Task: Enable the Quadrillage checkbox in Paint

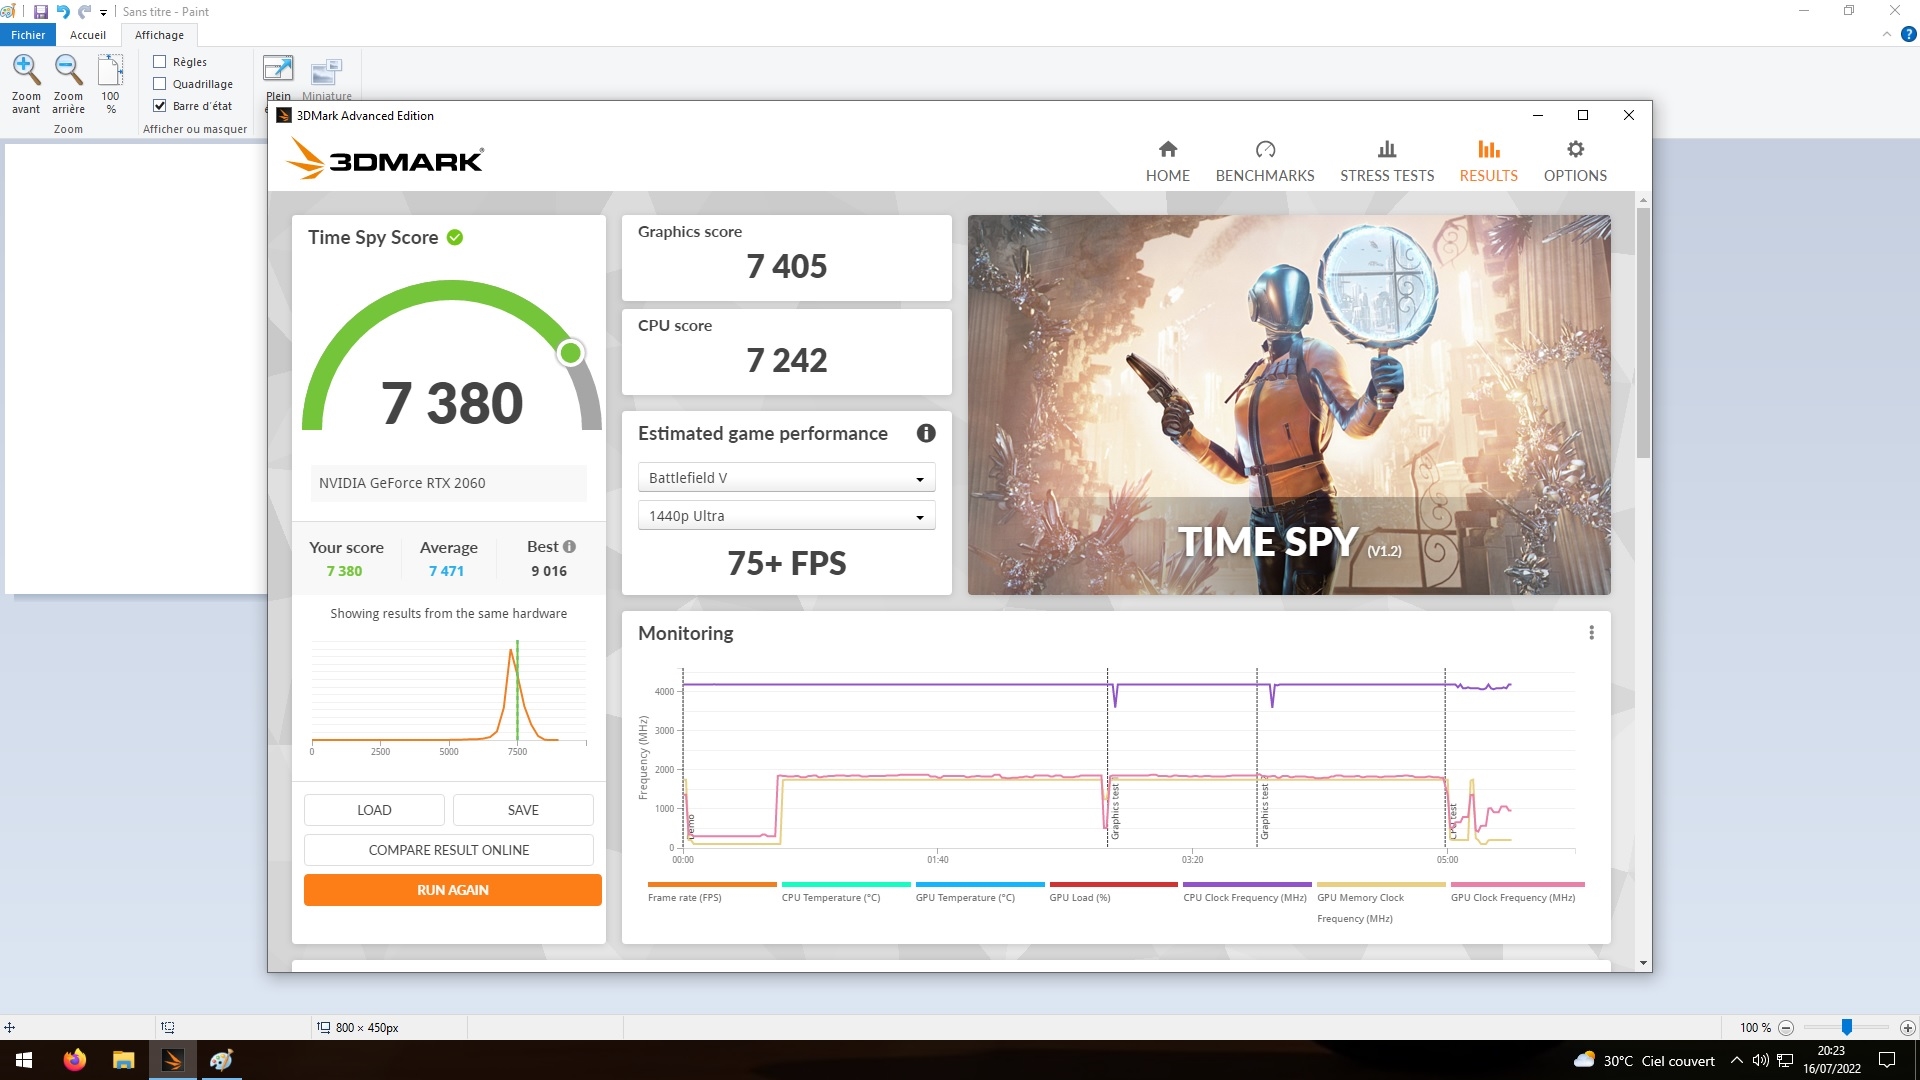Action: (x=159, y=84)
